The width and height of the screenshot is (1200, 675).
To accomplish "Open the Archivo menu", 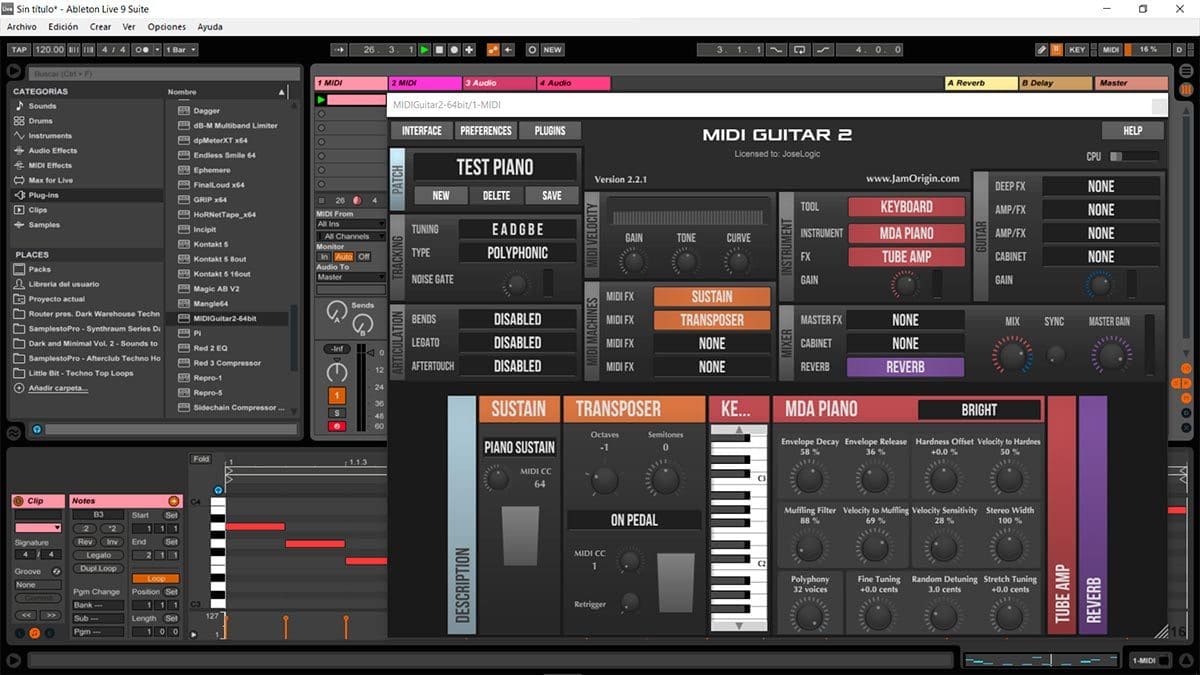I will pos(21,27).
